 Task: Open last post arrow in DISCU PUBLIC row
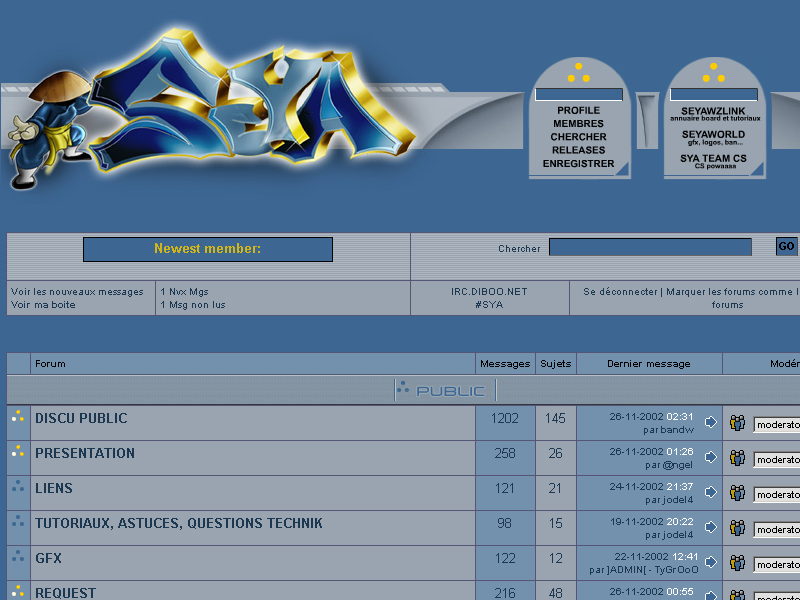point(711,423)
